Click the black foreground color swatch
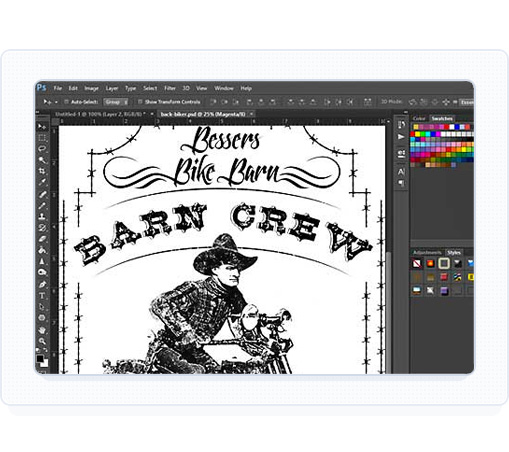This screenshot has height=452, width=509. (x=40, y=359)
